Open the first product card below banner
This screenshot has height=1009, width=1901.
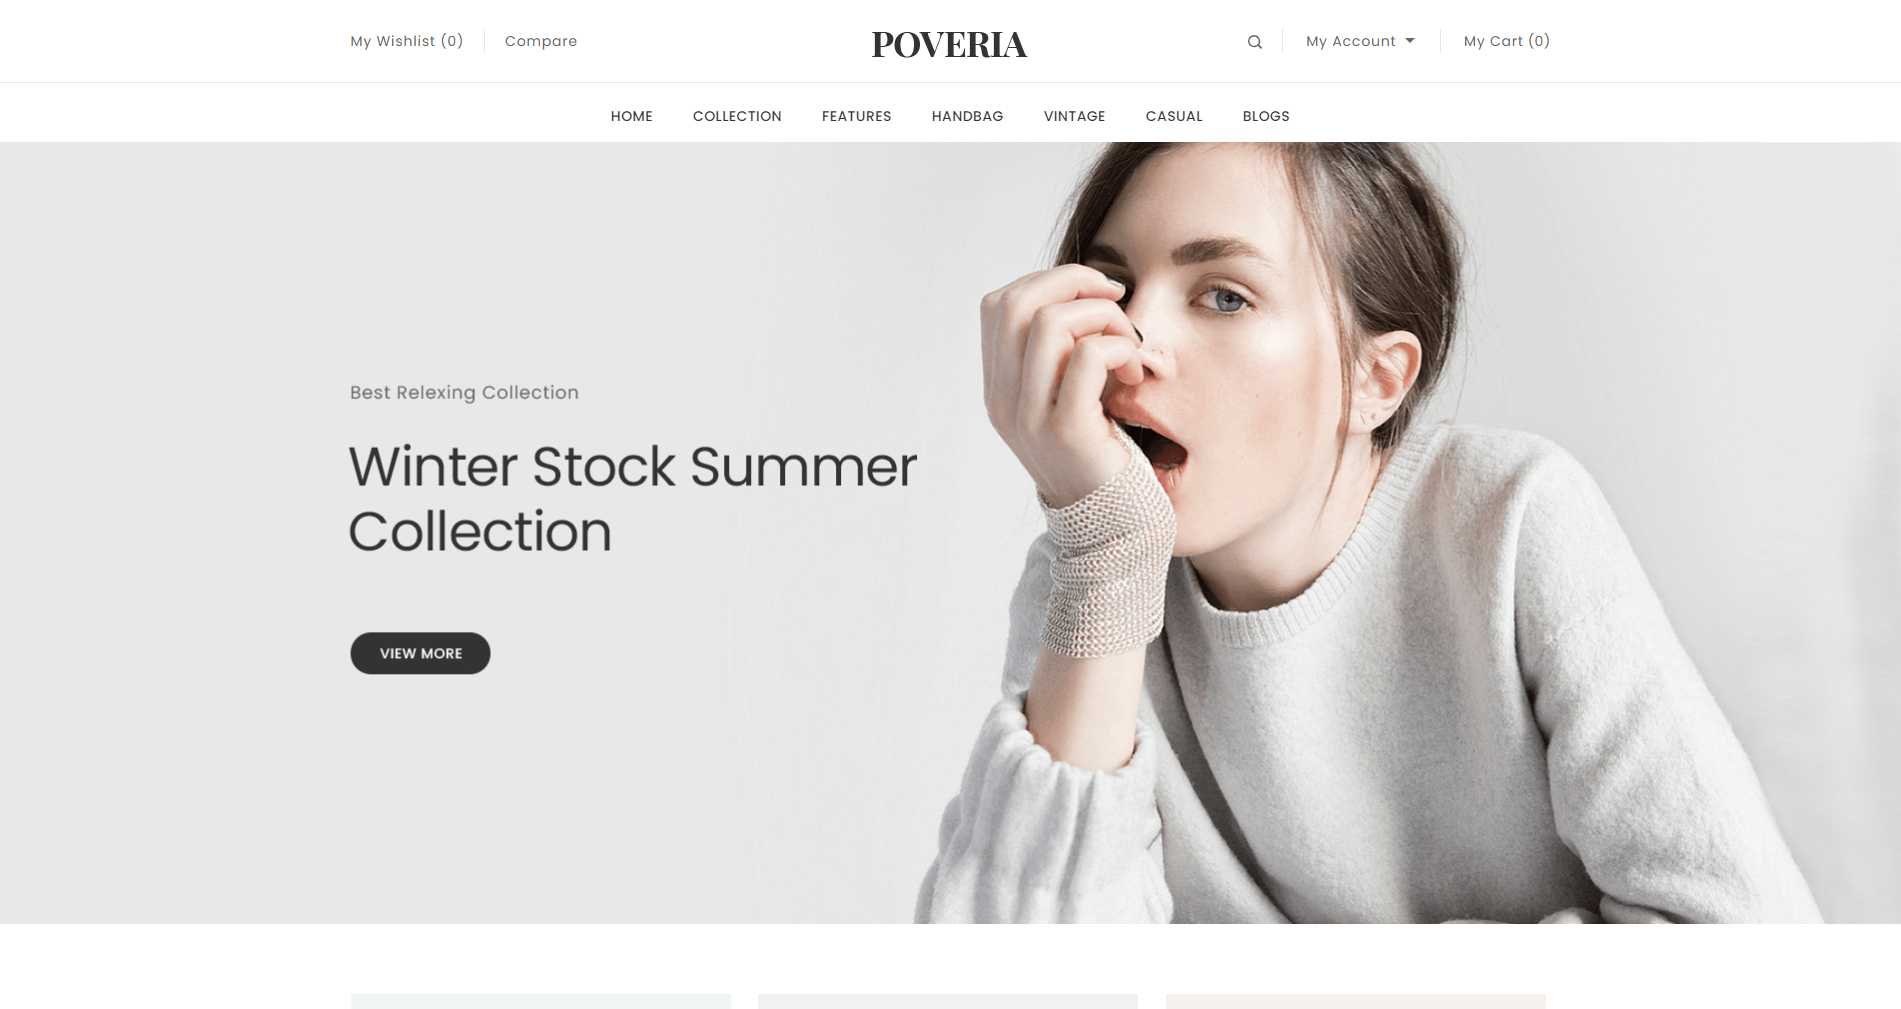541,1001
